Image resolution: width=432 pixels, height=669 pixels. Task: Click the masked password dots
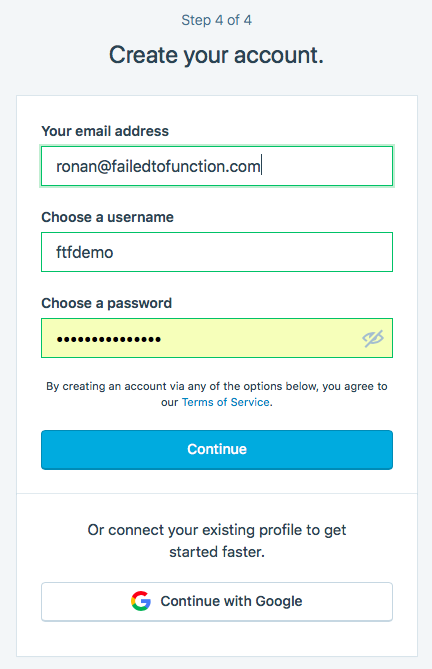109,339
